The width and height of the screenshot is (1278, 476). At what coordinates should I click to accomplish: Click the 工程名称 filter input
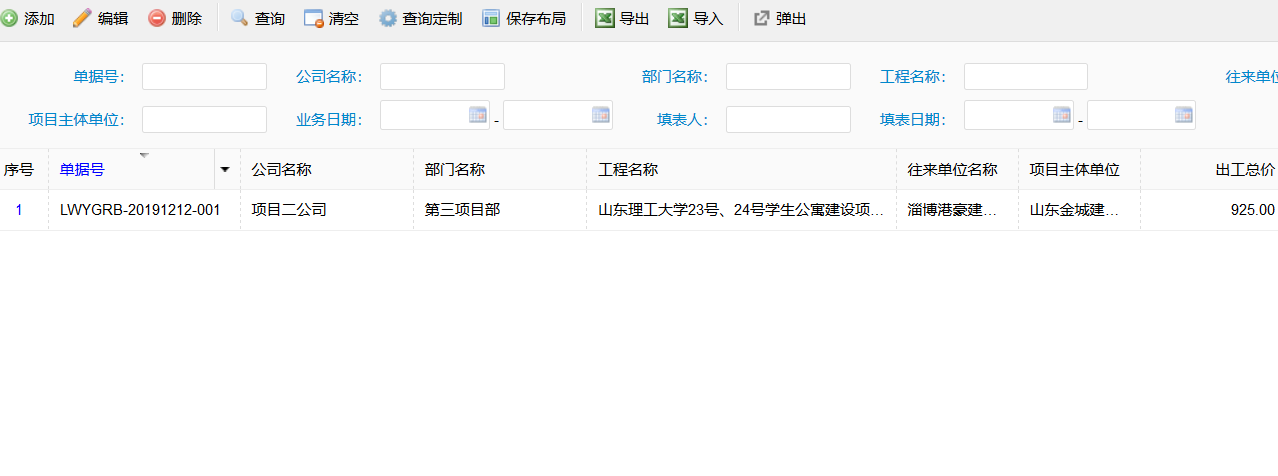(1026, 77)
